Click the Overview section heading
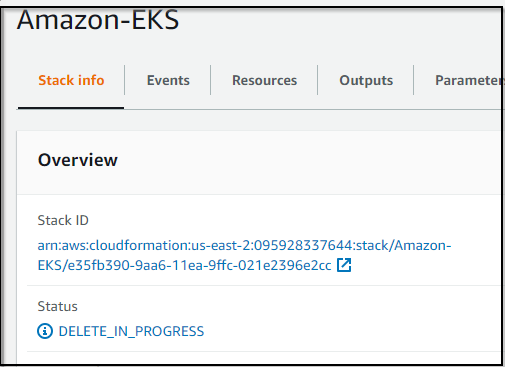The width and height of the screenshot is (505, 367). tap(78, 160)
